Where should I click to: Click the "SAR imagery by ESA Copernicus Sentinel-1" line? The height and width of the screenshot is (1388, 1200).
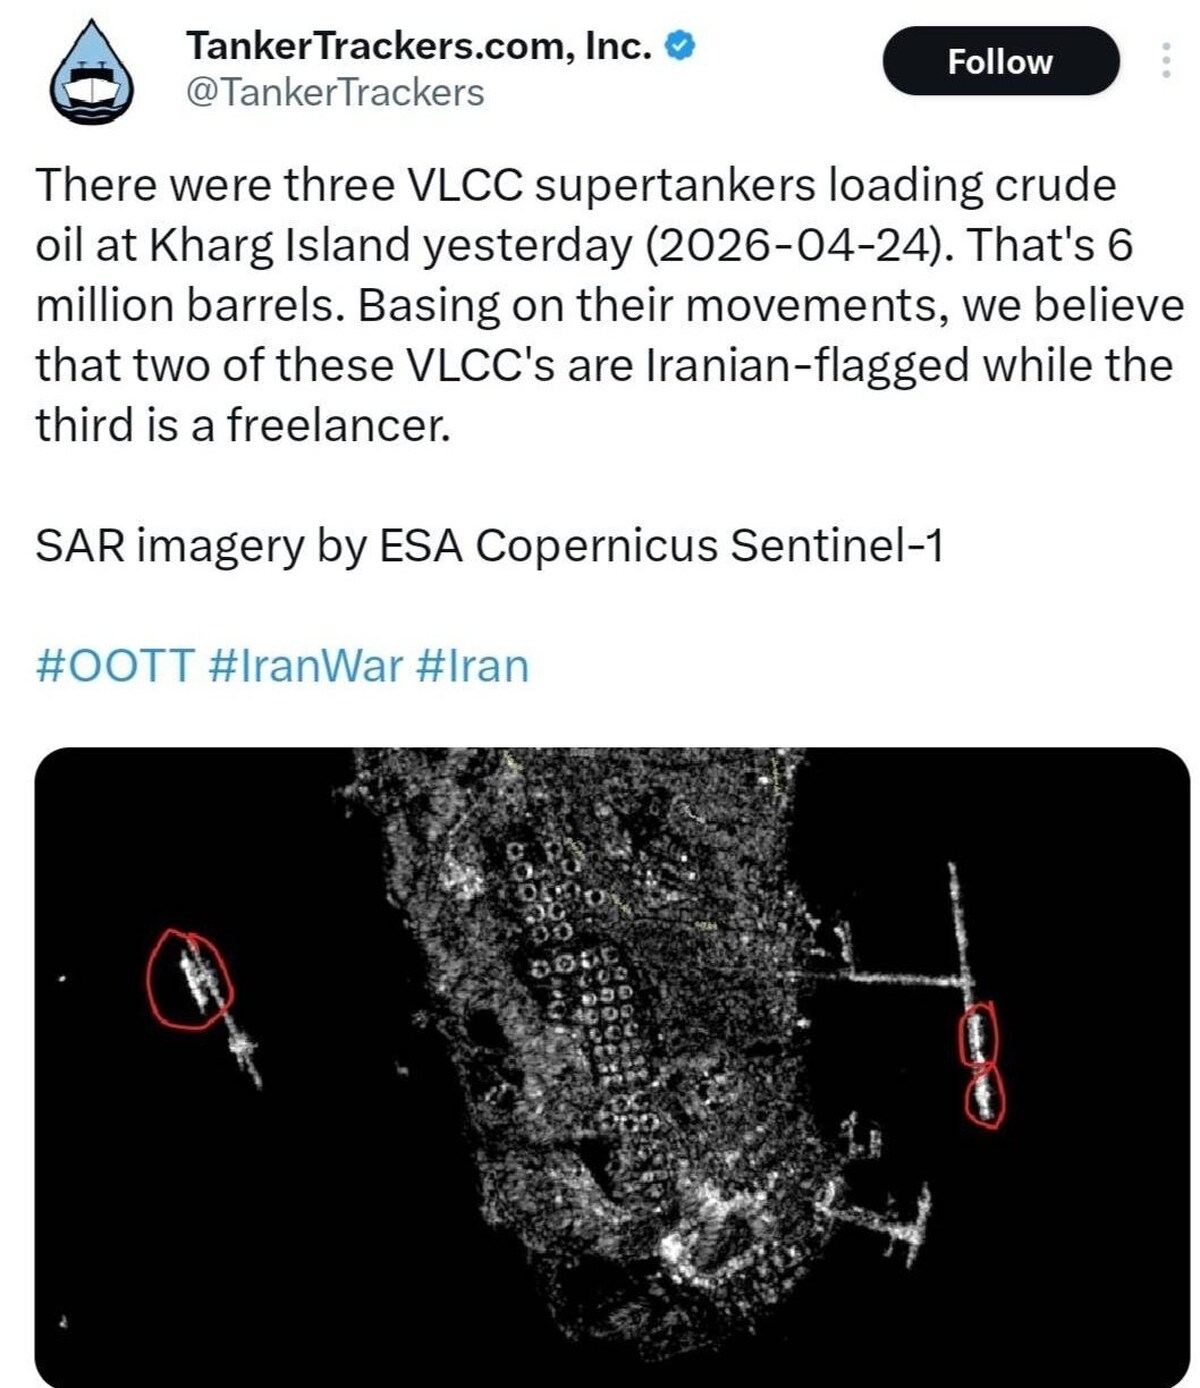click(489, 546)
